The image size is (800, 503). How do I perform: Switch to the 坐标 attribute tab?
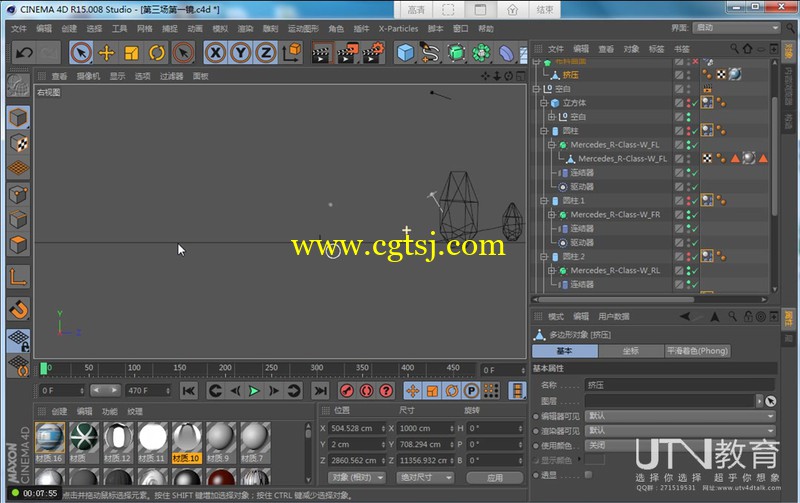(630, 351)
